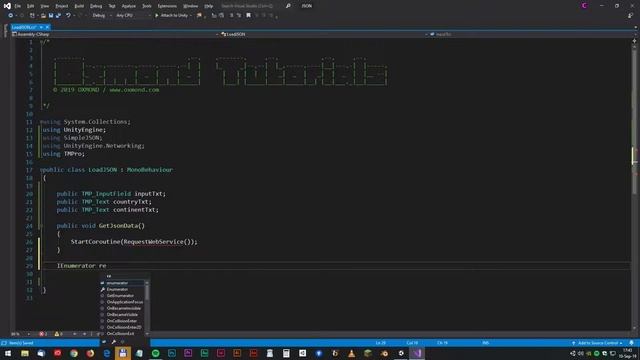Open the Project menu
Screen dimensions: 640x360
point(62,6)
